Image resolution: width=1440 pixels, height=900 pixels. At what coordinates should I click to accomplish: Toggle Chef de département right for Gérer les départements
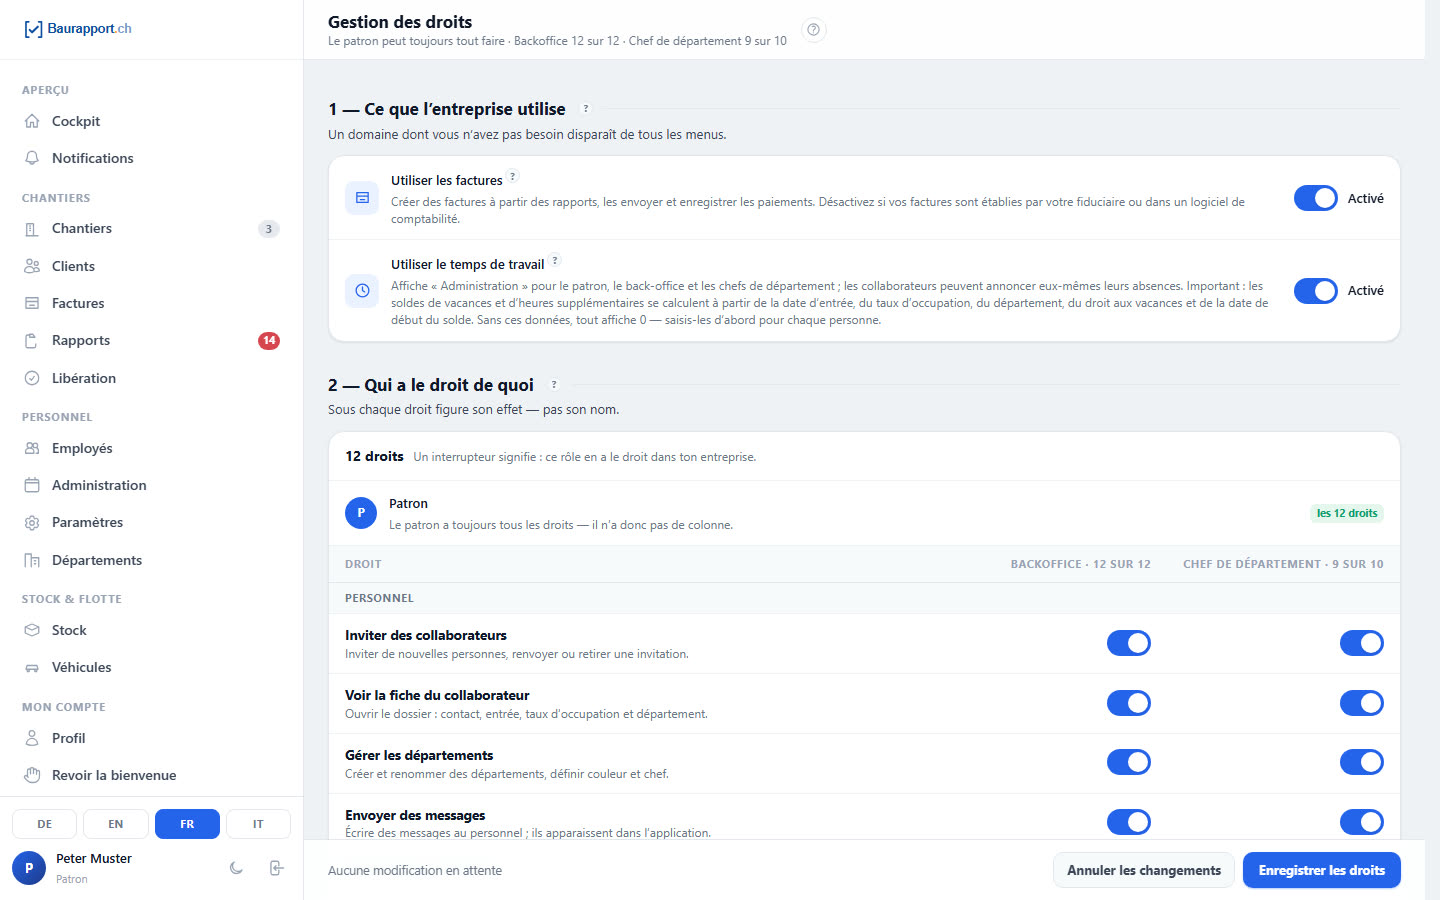1362,762
